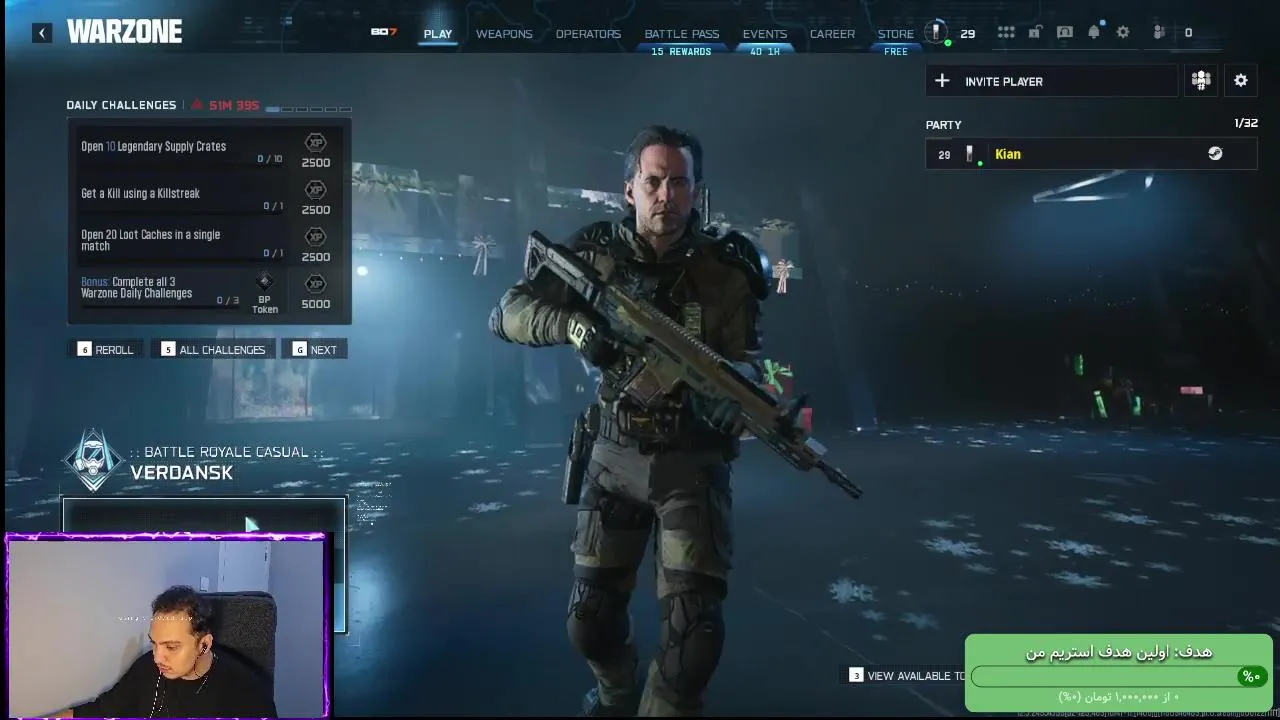Click the Verdansk playlist tile
The image size is (1280, 720).
[204, 566]
